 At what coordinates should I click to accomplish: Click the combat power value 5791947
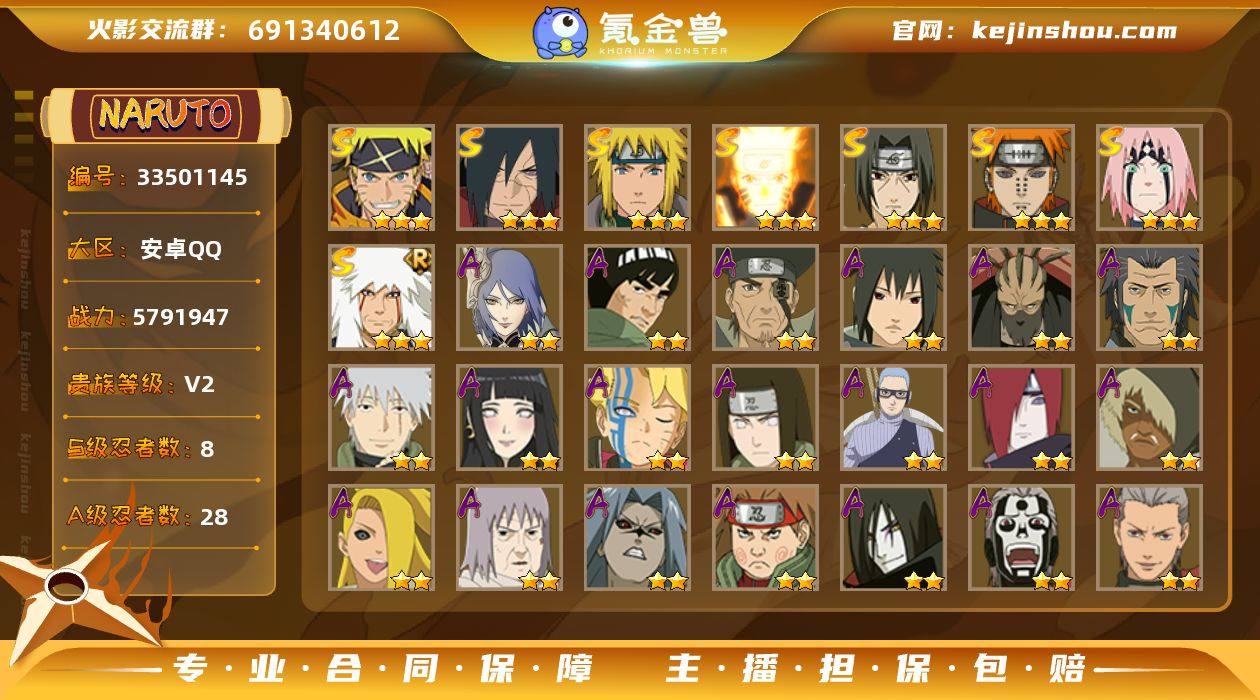pyautogui.click(x=181, y=317)
